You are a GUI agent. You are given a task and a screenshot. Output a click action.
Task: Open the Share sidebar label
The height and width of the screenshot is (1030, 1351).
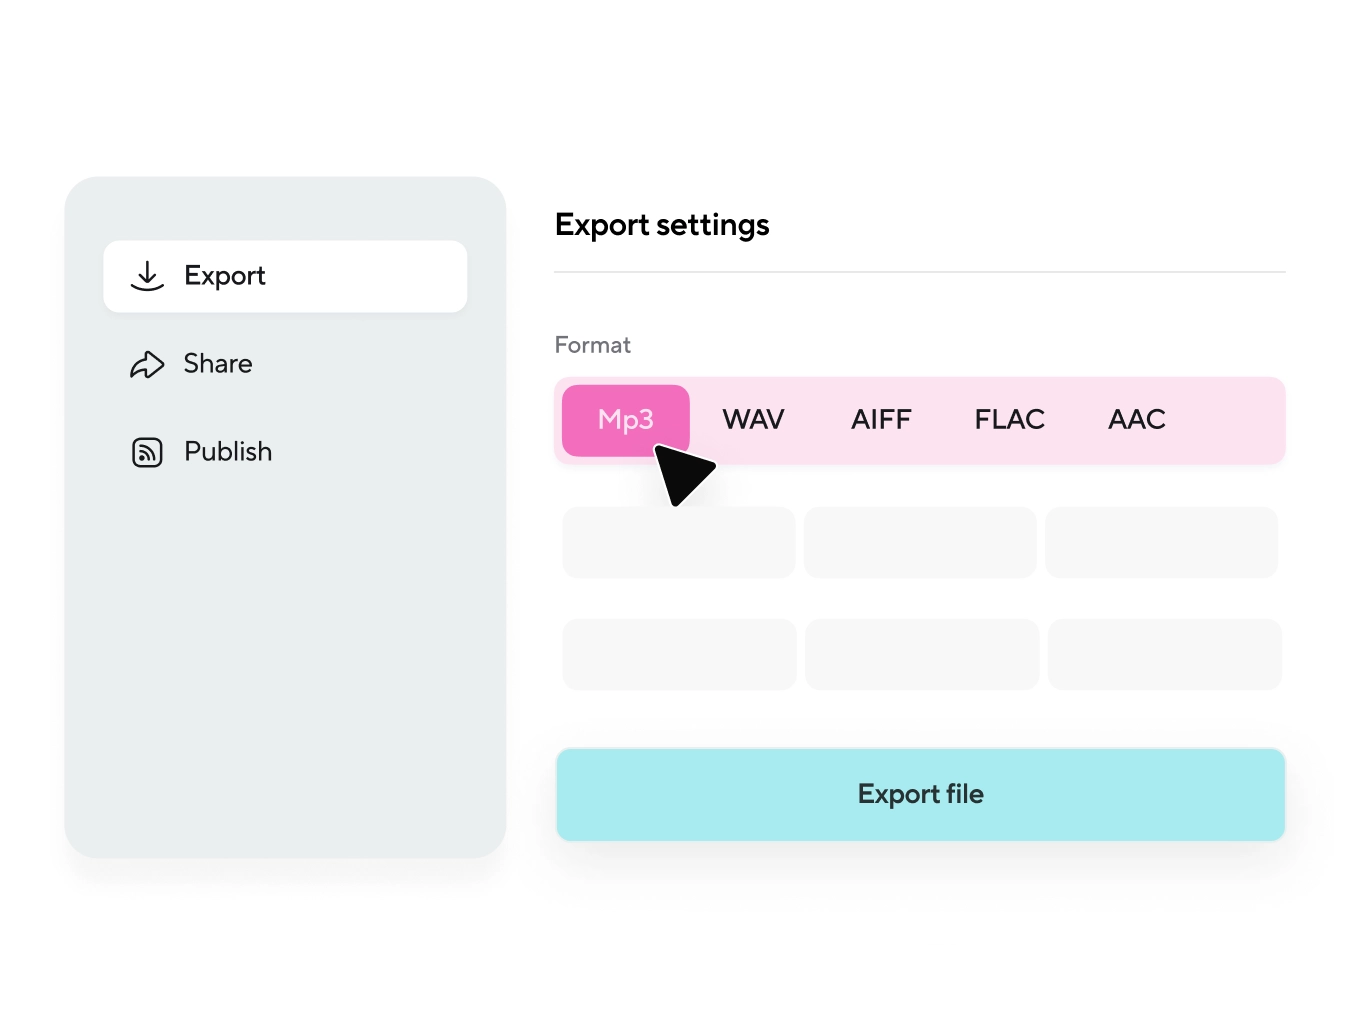tap(218, 364)
